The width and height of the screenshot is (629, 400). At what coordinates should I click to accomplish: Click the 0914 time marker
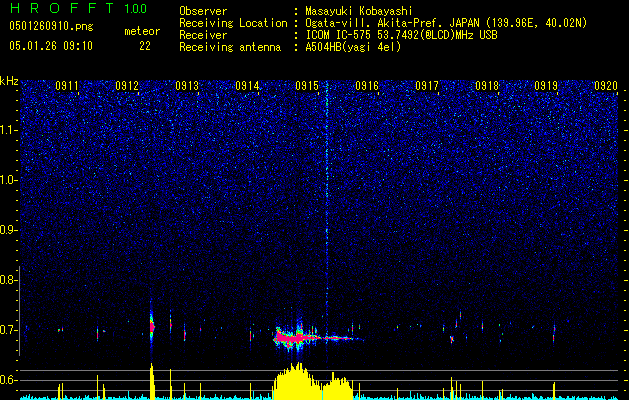247,86
